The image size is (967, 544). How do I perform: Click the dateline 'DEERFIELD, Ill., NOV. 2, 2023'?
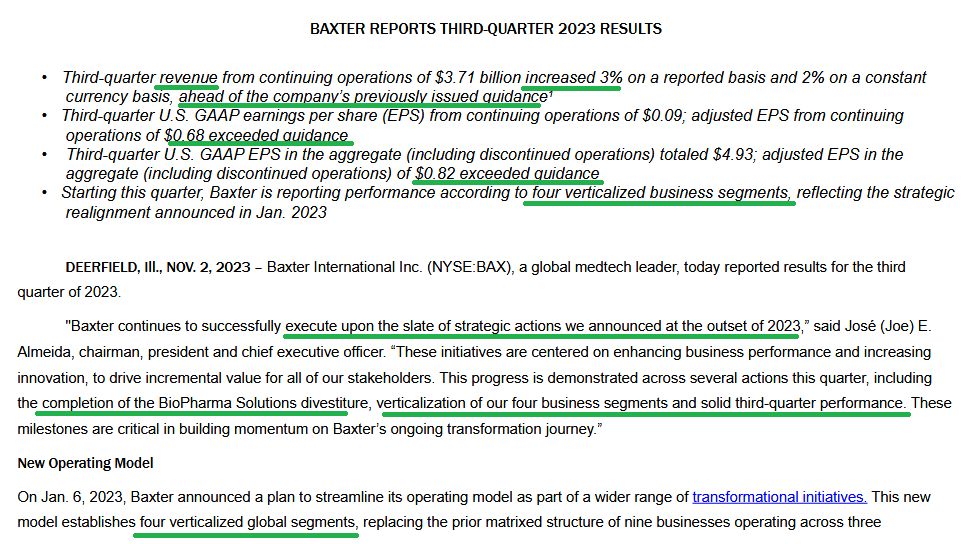point(158,267)
